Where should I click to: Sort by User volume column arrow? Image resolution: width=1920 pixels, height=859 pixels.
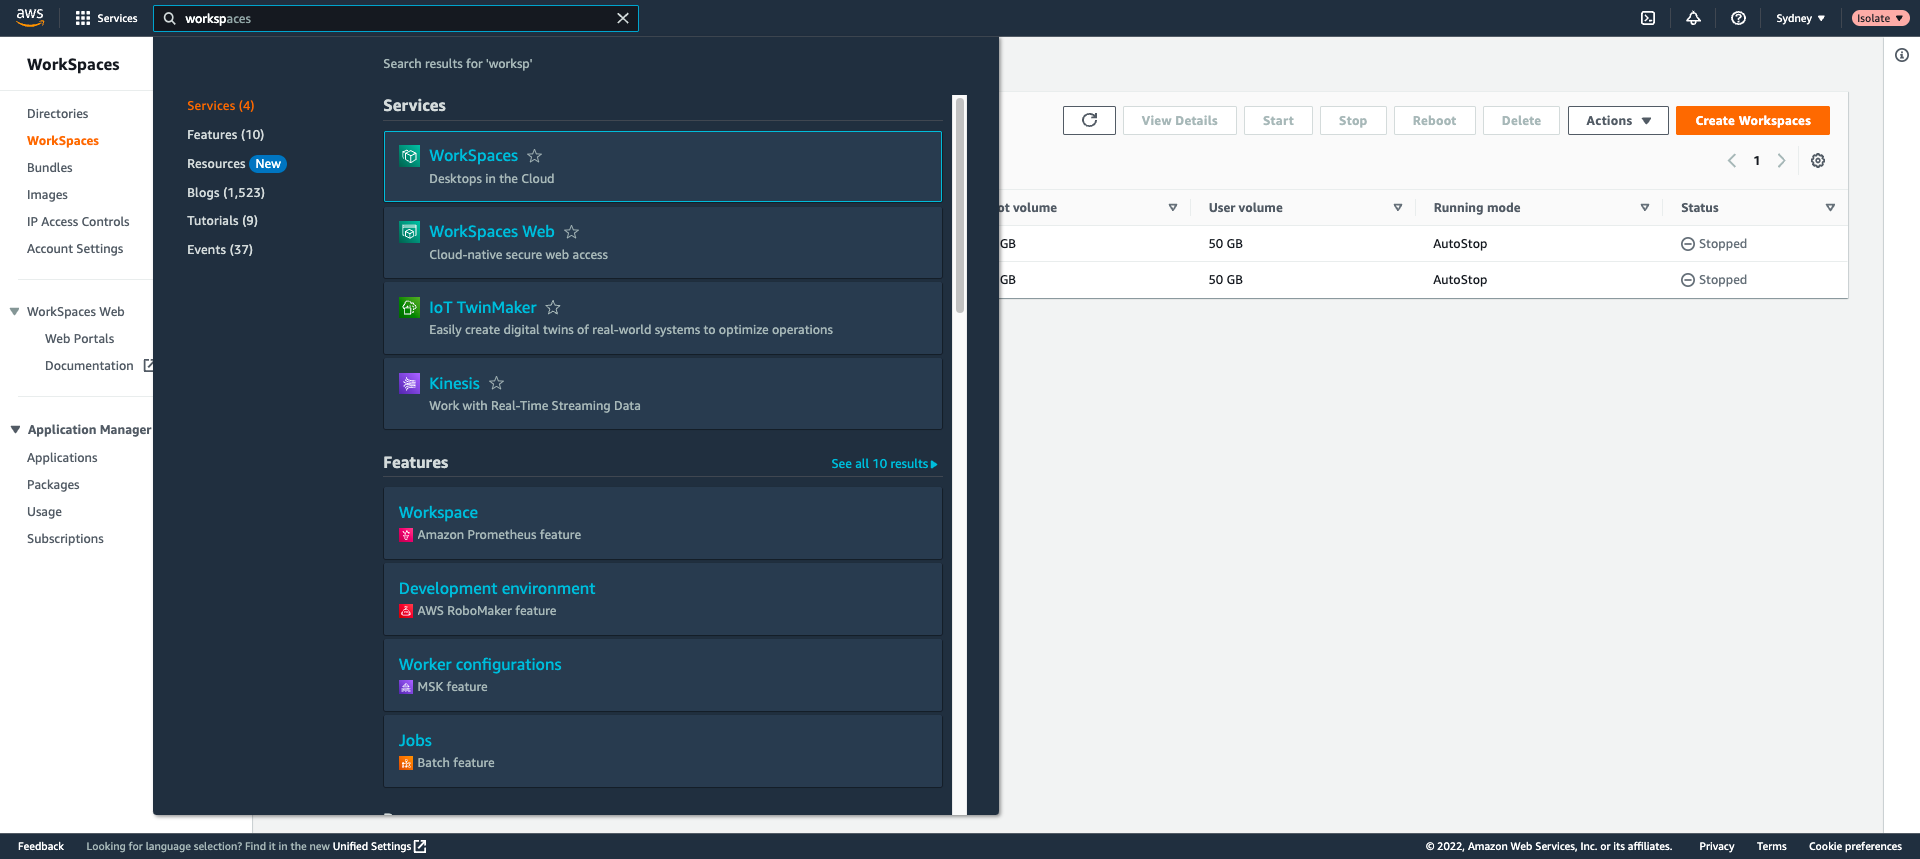[x=1398, y=208]
